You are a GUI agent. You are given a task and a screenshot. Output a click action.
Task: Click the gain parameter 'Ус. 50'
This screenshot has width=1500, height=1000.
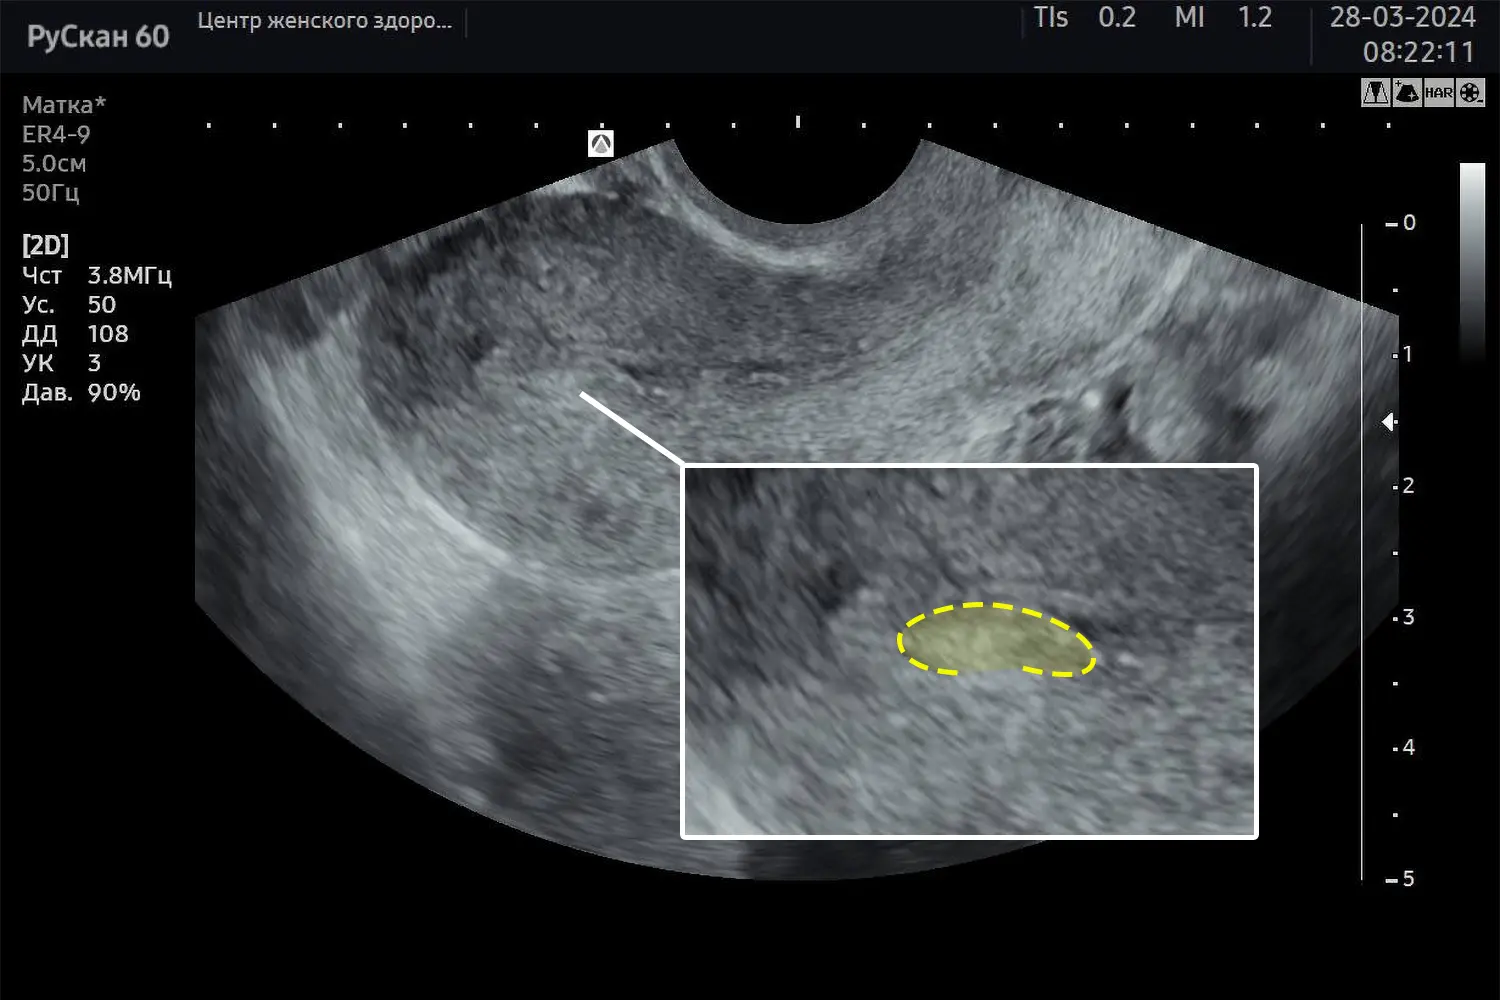(69, 304)
